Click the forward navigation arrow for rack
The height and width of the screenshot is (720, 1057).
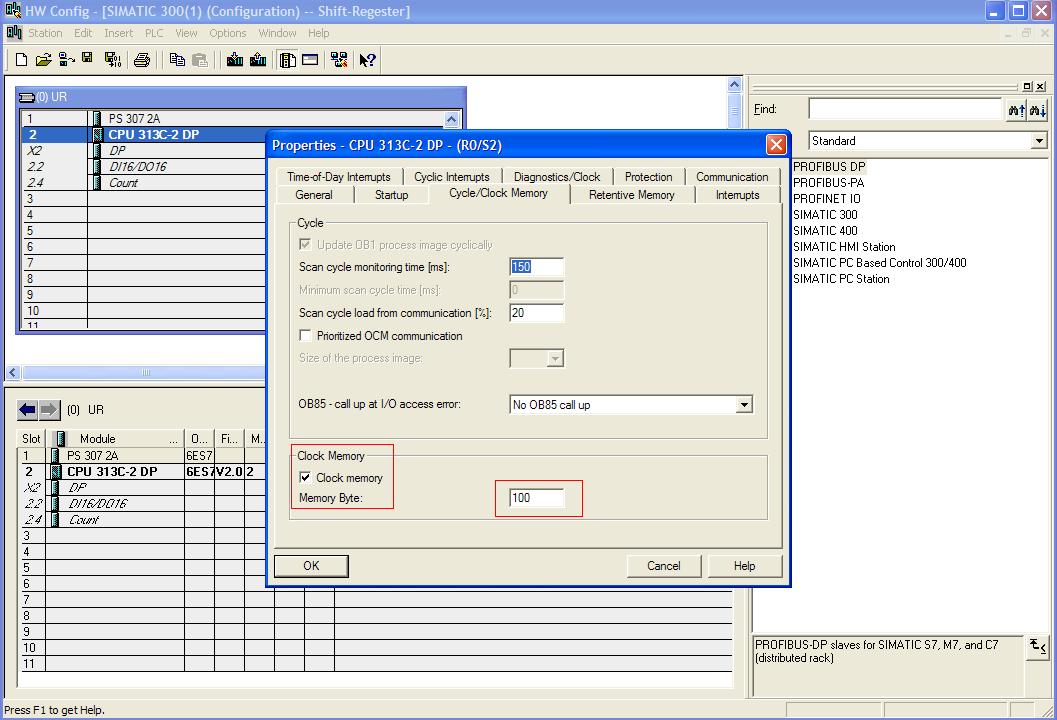click(49, 409)
